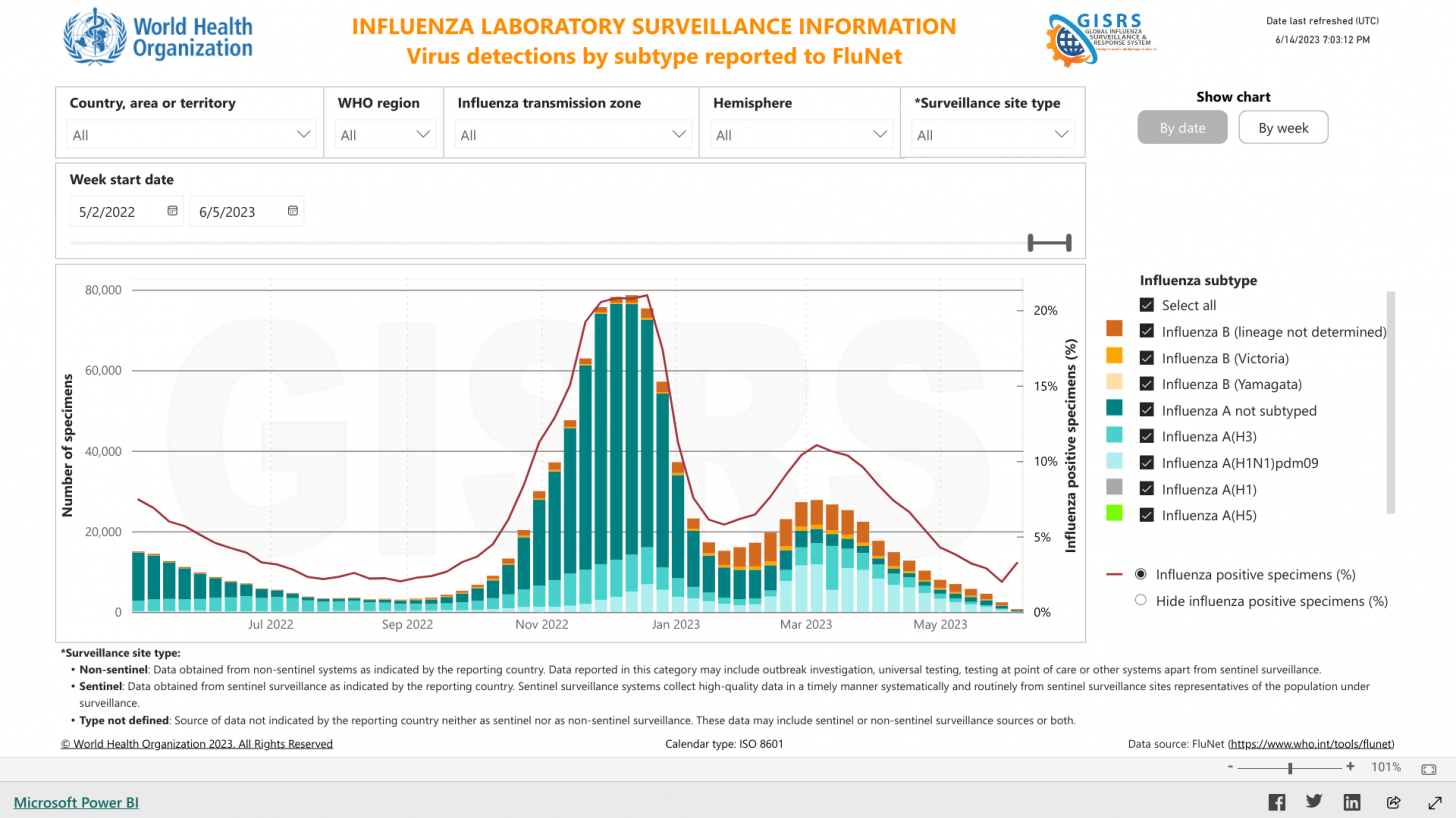Uncheck the Influenza A(H5) subtype
The height and width of the screenshot is (818, 1456).
pos(1146,515)
